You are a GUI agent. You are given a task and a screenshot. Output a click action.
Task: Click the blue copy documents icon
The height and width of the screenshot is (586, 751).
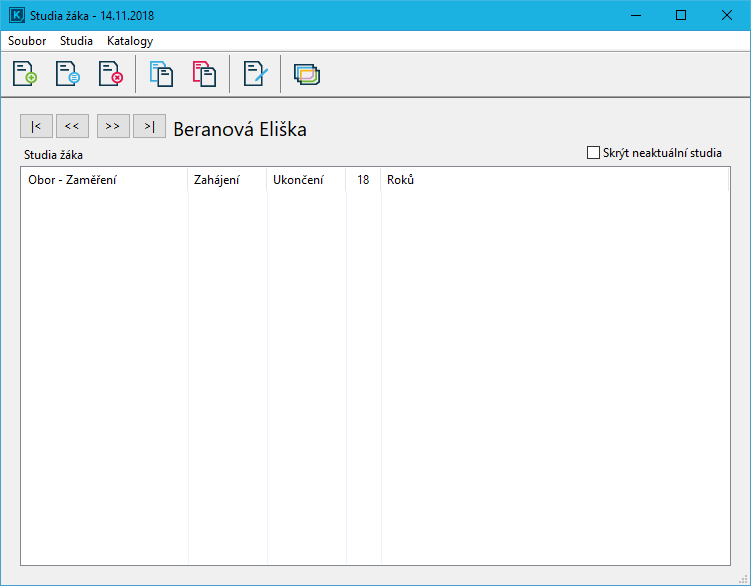(x=161, y=74)
